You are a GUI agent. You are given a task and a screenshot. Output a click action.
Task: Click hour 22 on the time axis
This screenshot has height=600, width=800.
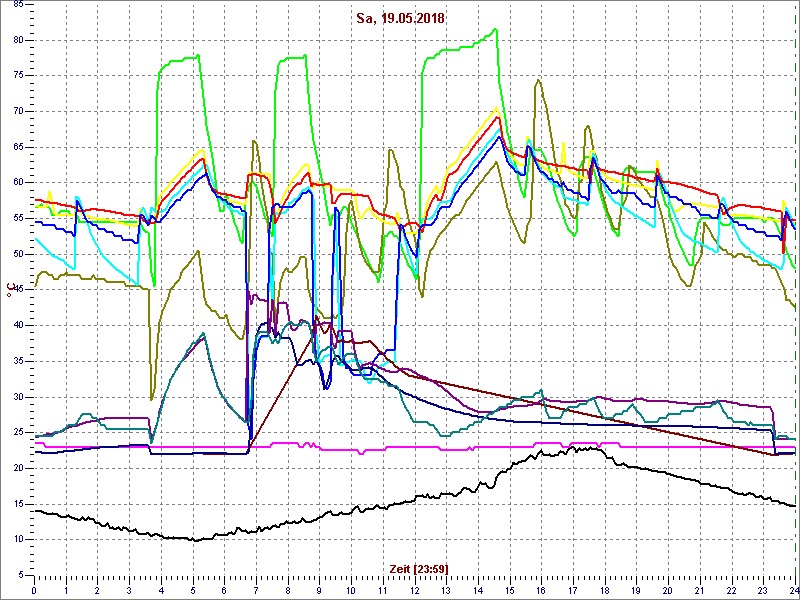[x=731, y=590]
